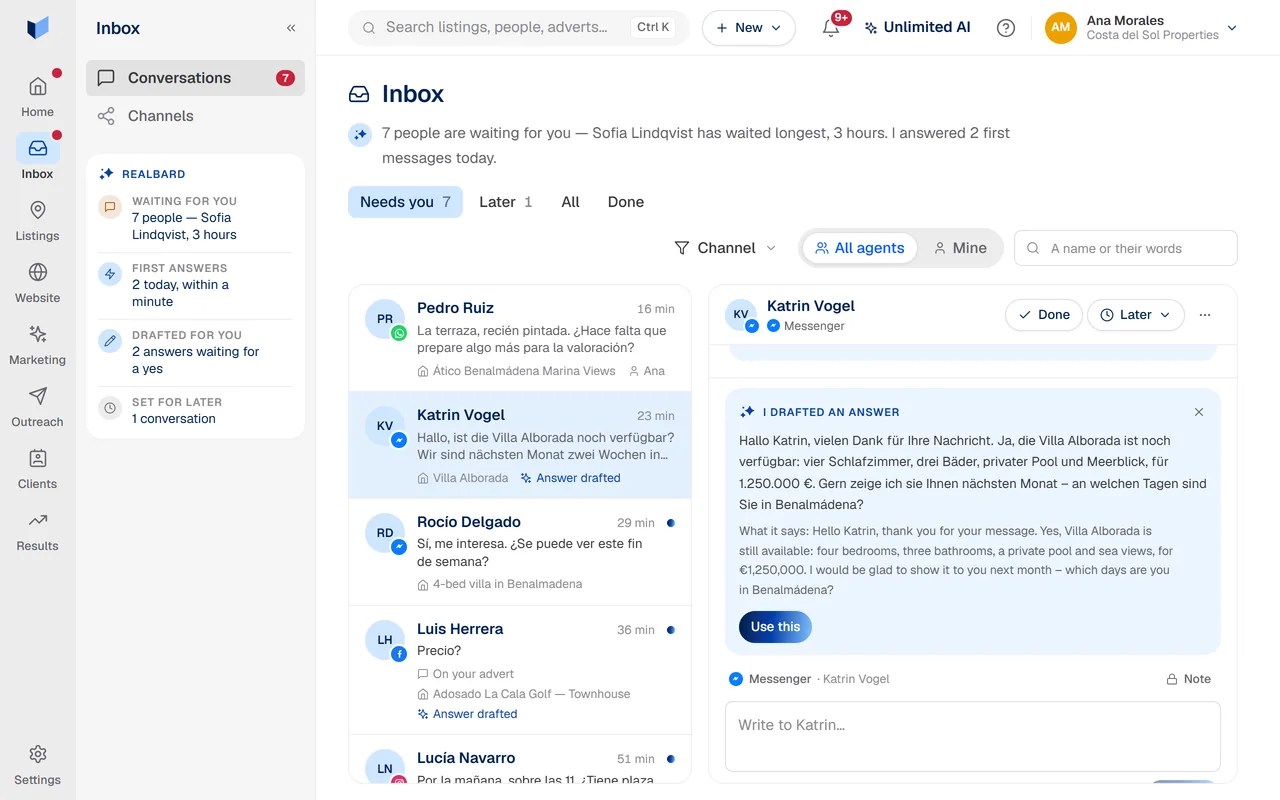Image resolution: width=1280 pixels, height=800 pixels.
Task: Open Conversations in side panel
Action: (195, 78)
